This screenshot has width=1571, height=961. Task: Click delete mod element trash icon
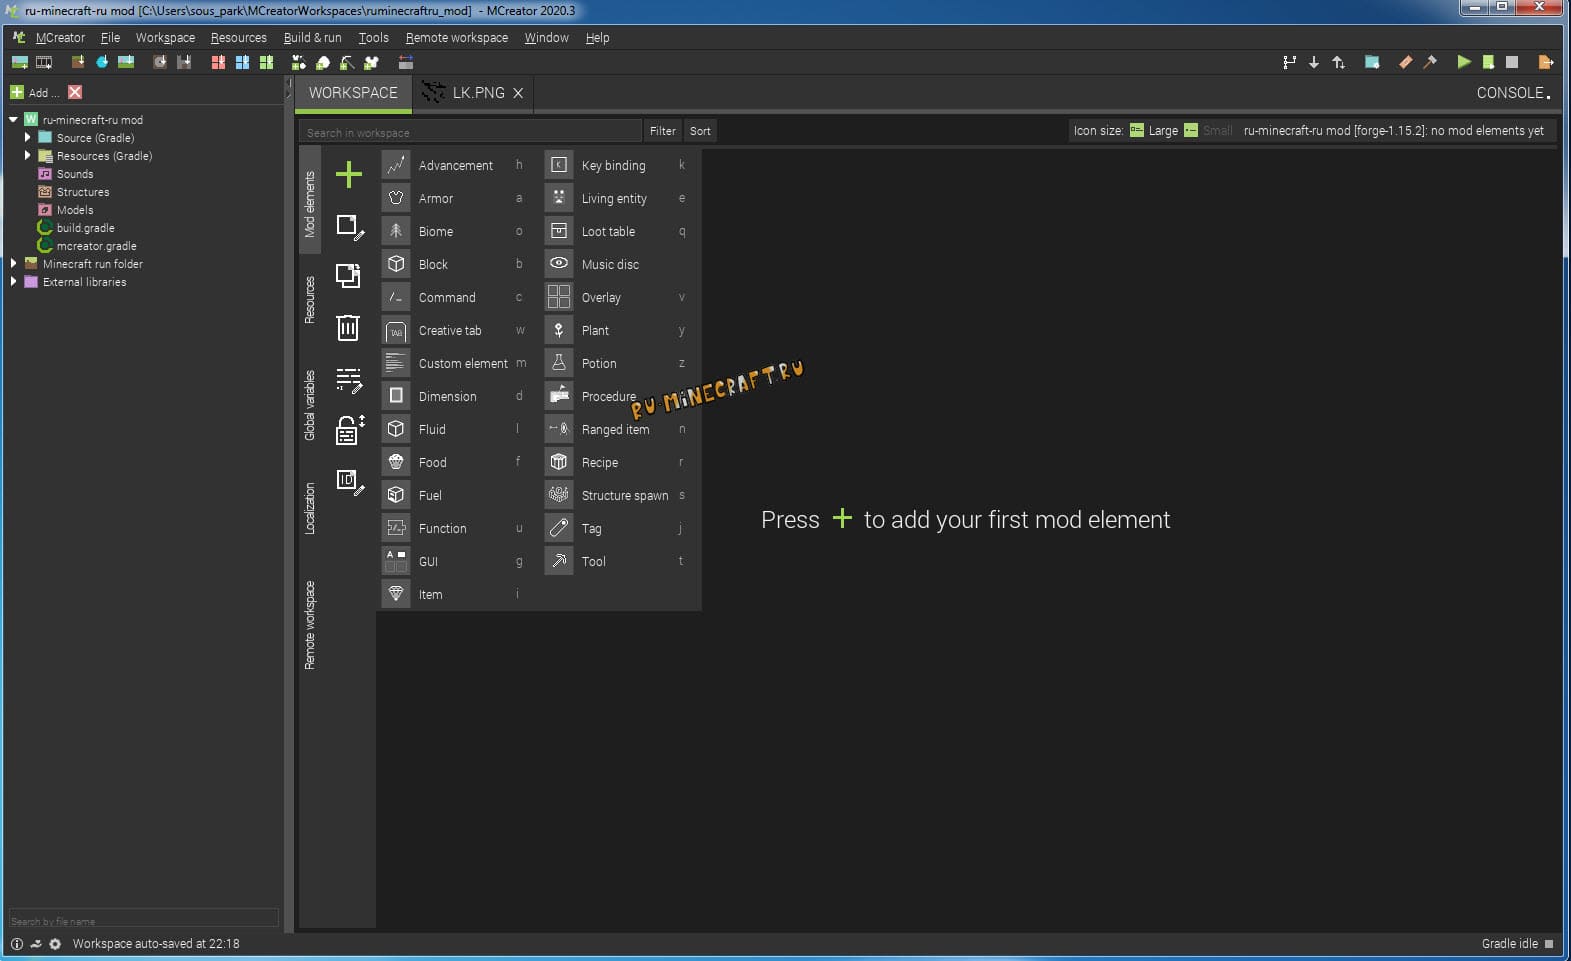tap(348, 327)
